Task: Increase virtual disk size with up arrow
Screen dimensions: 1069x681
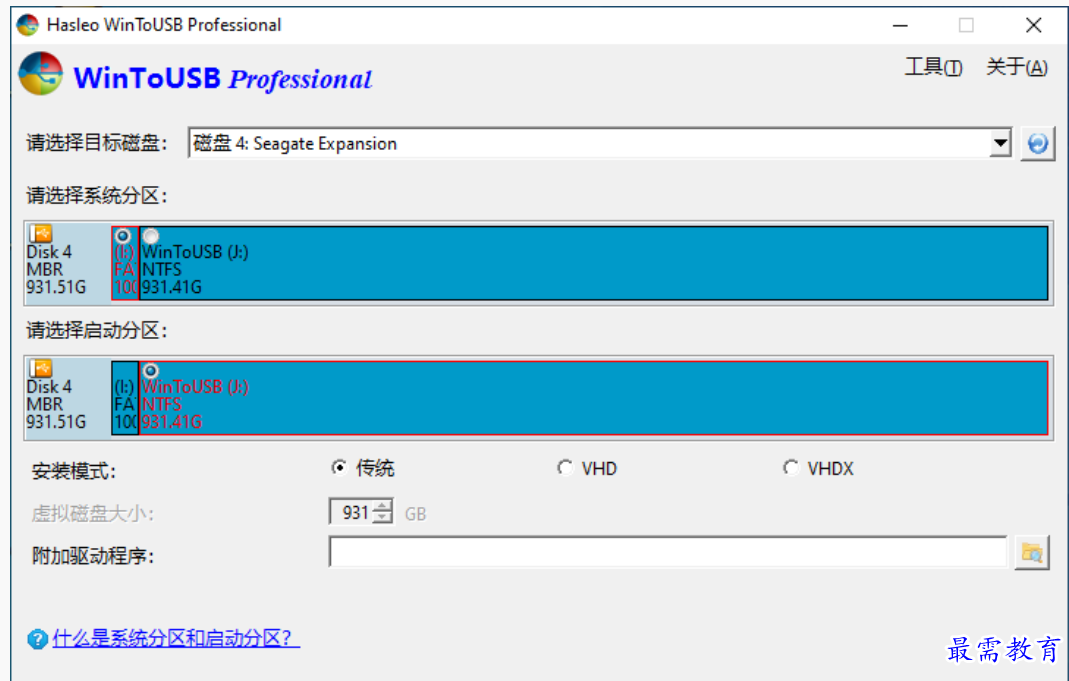Action: pos(383,506)
